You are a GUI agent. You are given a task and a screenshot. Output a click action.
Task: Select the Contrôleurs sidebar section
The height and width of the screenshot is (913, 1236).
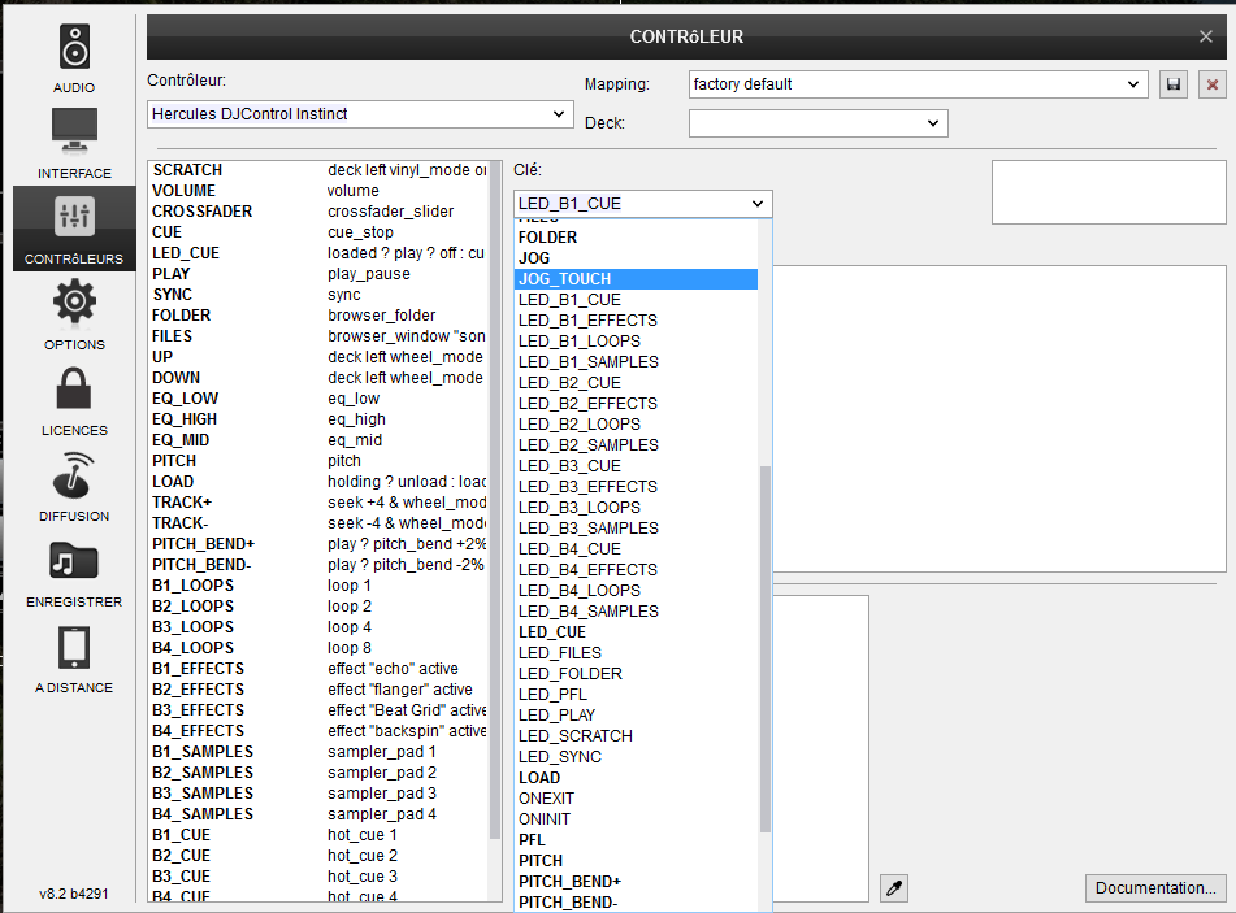click(74, 229)
